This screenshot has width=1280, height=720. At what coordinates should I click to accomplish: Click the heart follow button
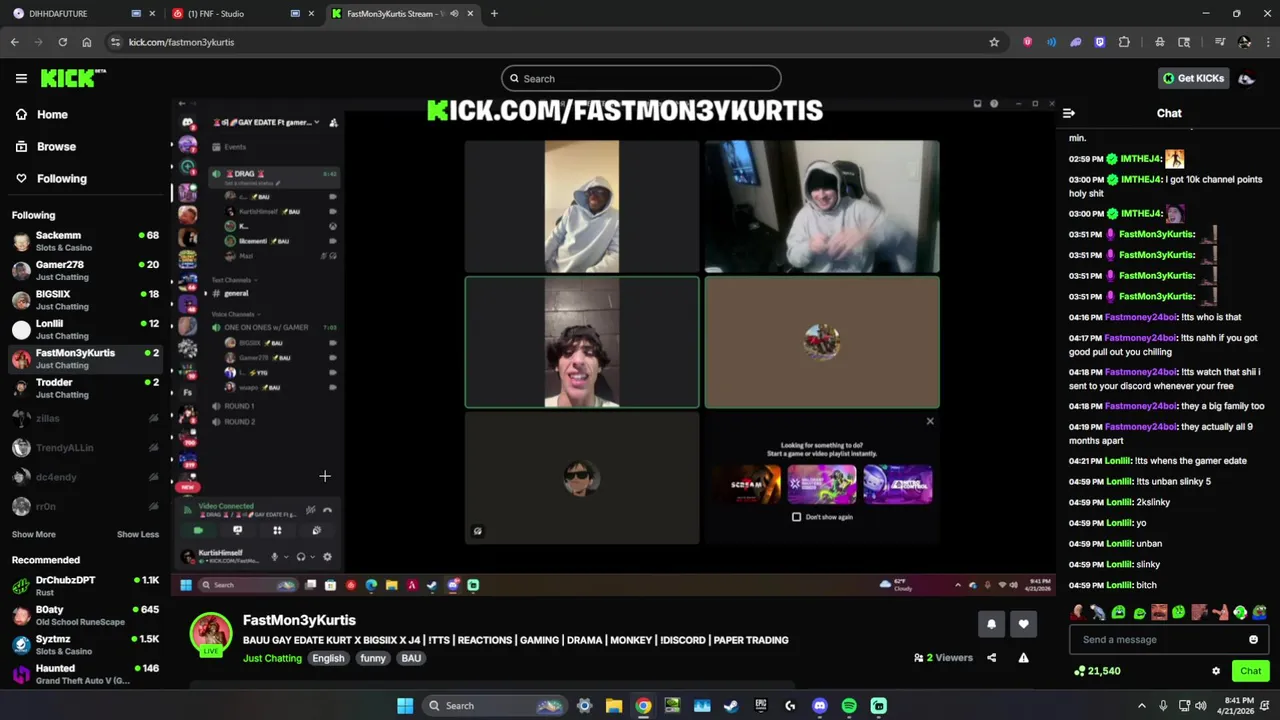click(1023, 624)
